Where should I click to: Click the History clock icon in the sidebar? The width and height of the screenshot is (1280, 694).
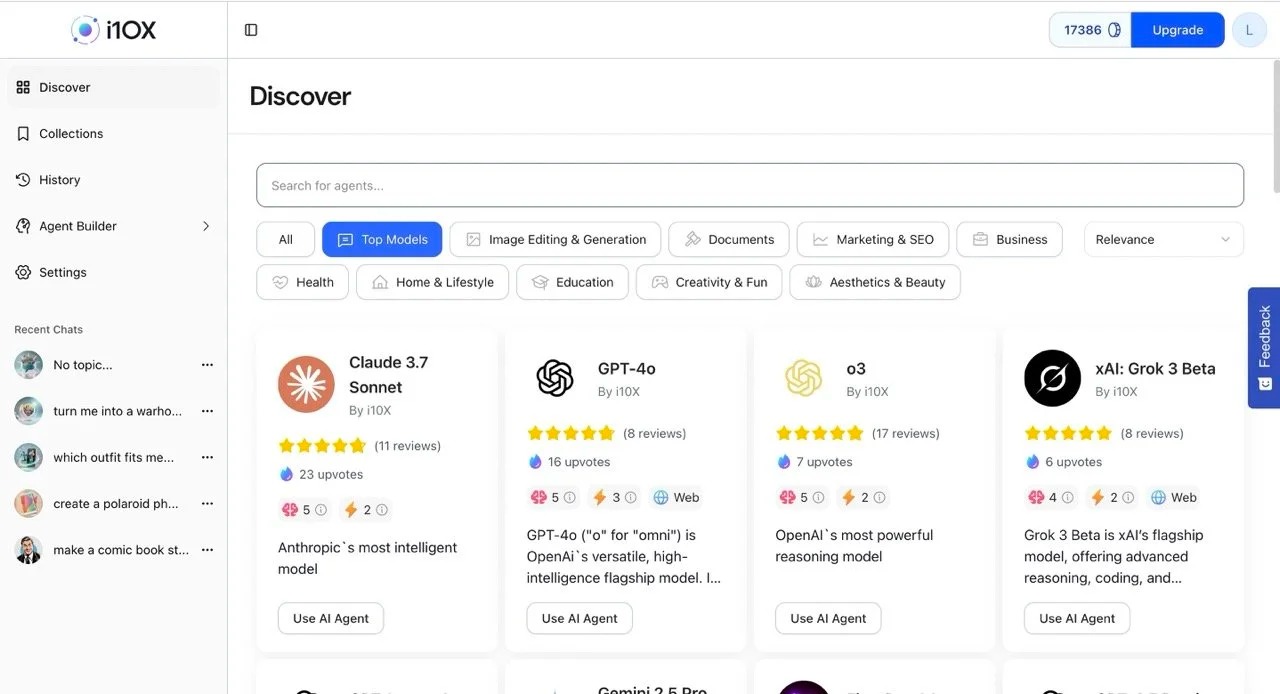click(22, 179)
